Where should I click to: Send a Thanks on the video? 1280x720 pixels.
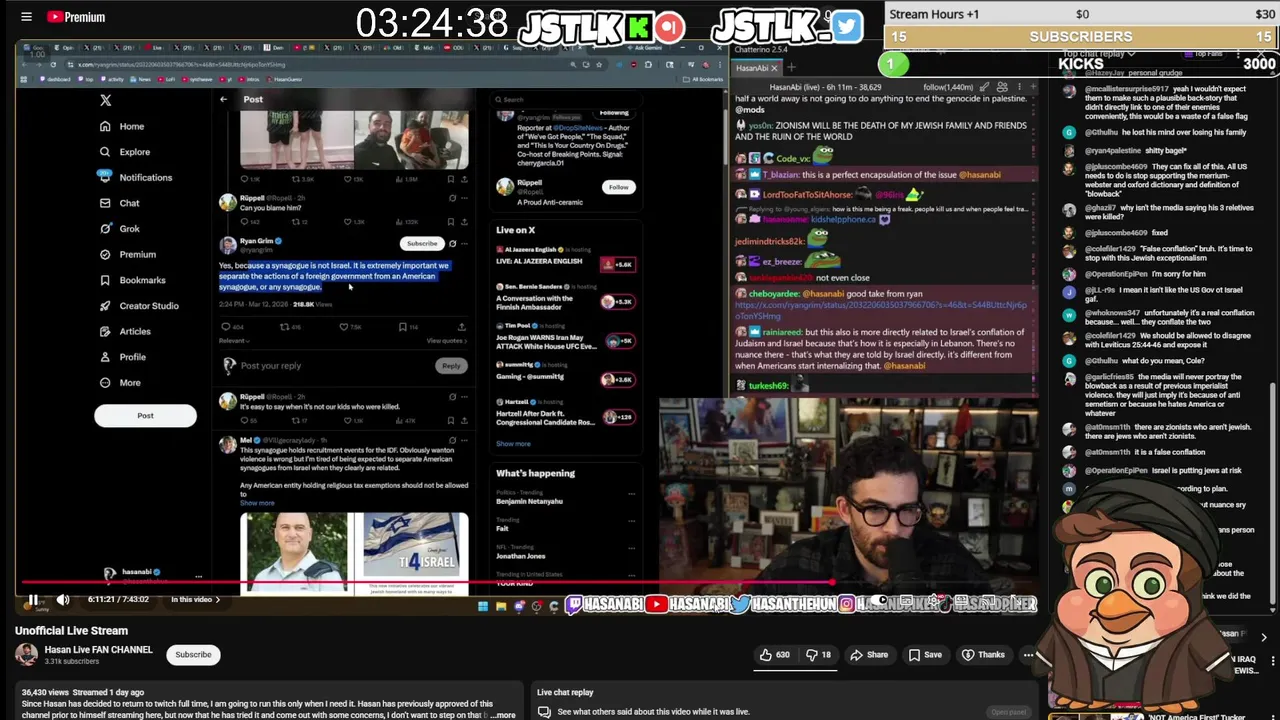[983, 655]
